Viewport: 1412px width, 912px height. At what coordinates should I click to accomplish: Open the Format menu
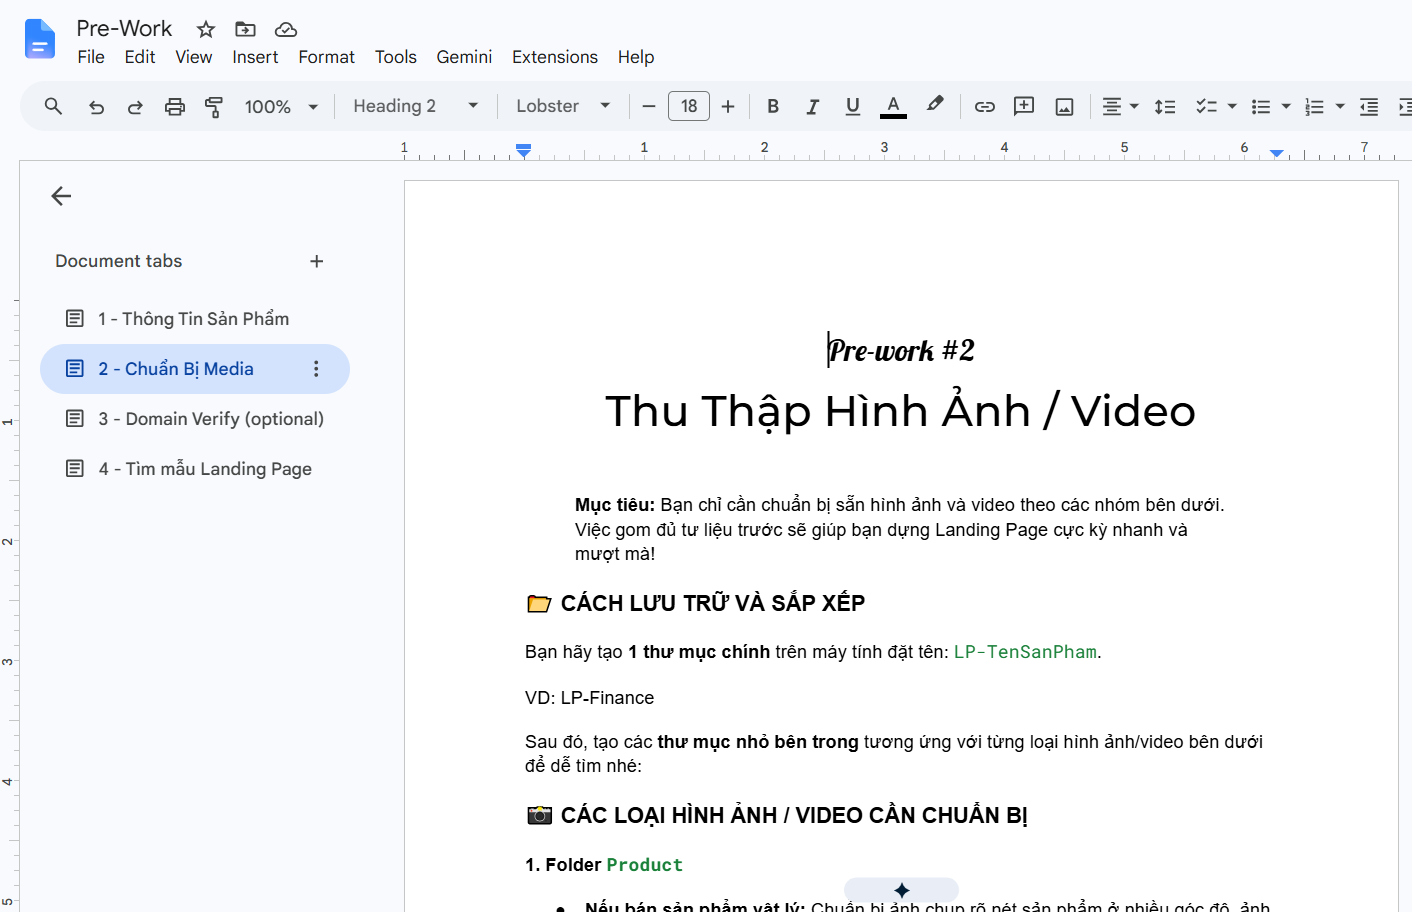pos(326,57)
